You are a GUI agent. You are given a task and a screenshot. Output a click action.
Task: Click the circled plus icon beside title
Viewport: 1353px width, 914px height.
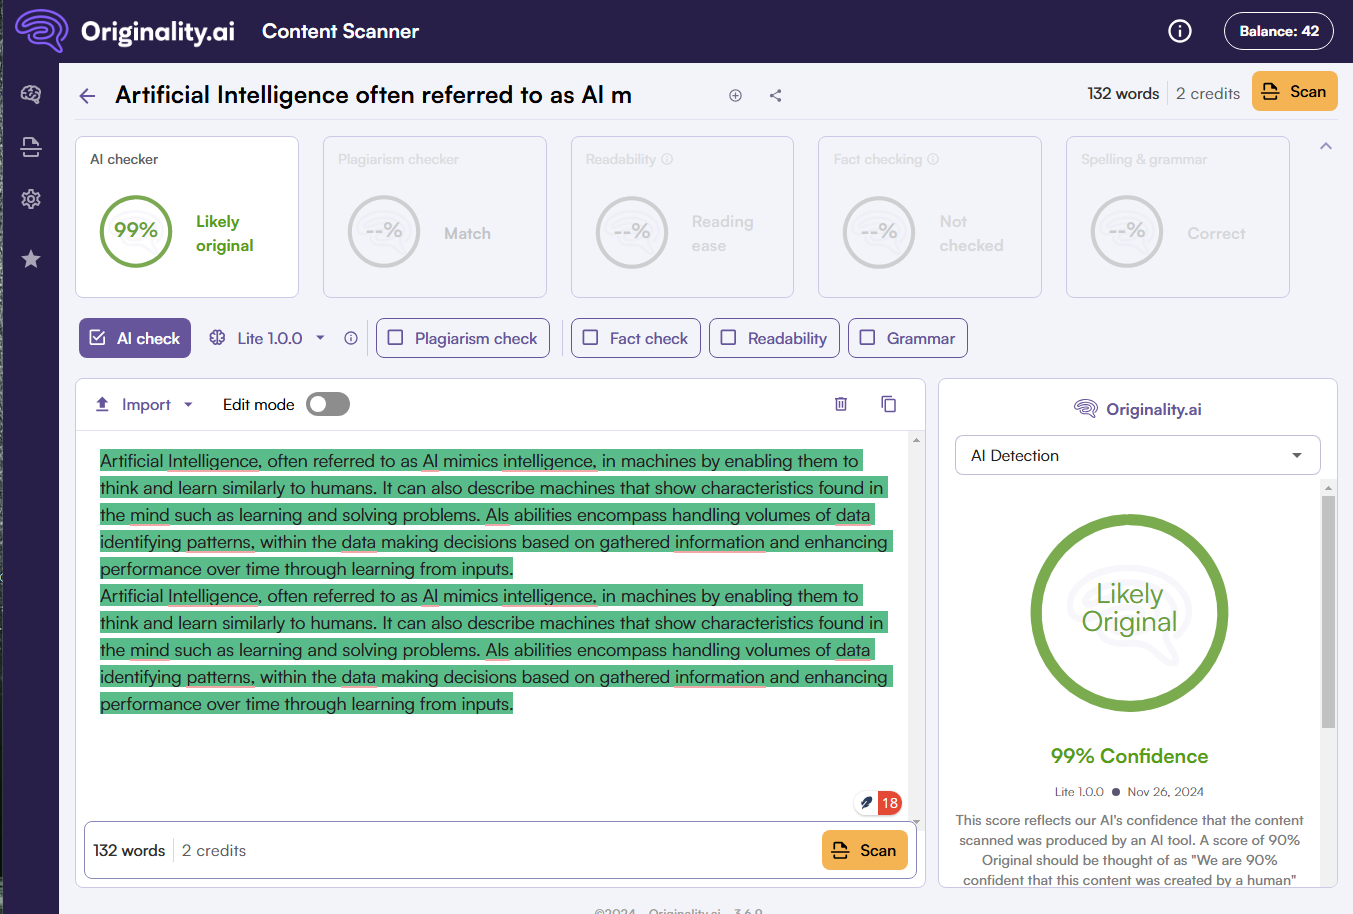735,96
